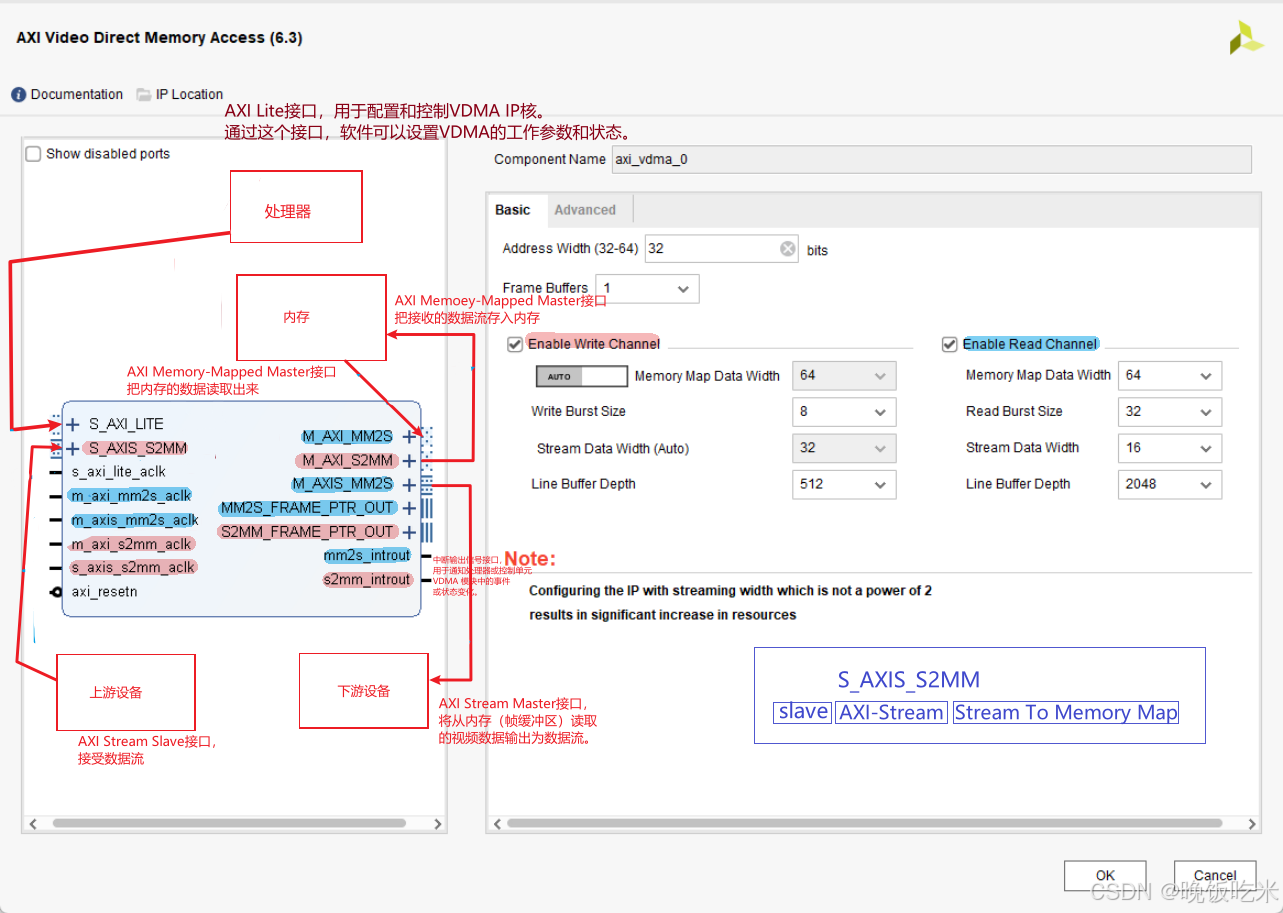Expand the S_AXI_LITE interface
The height and width of the screenshot is (913, 1283).
70,423
